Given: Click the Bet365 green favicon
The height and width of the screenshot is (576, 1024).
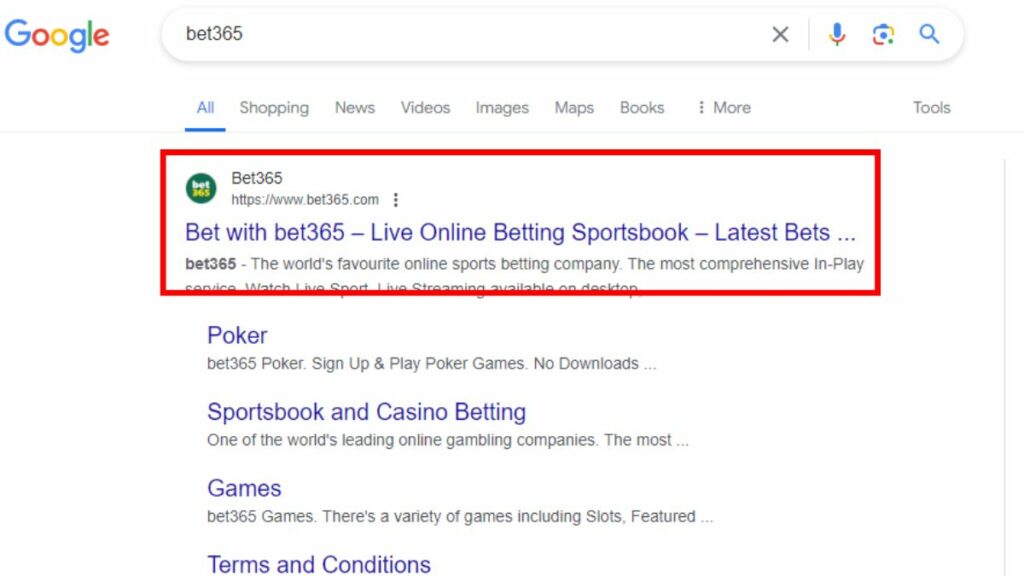Looking at the screenshot, I should pyautogui.click(x=201, y=189).
